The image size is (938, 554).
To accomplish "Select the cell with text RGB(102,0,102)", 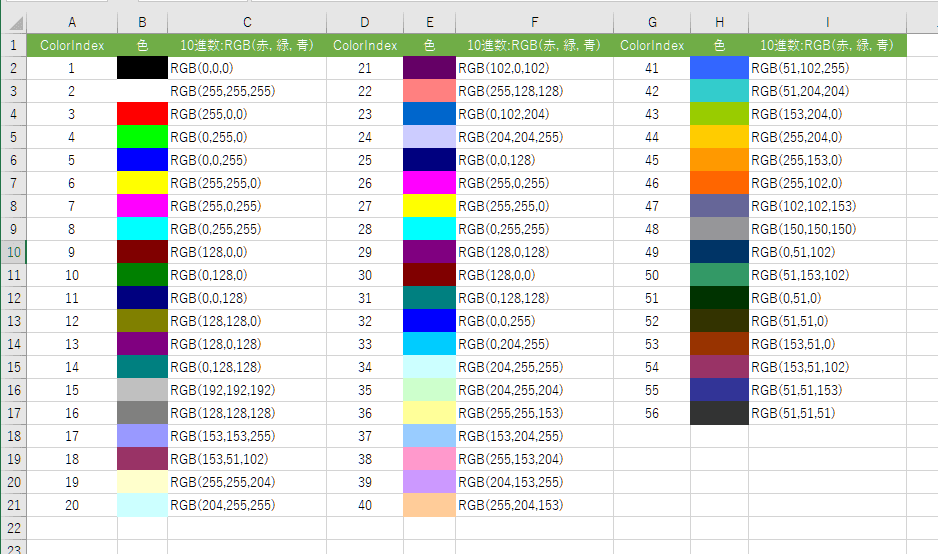I will click(534, 68).
